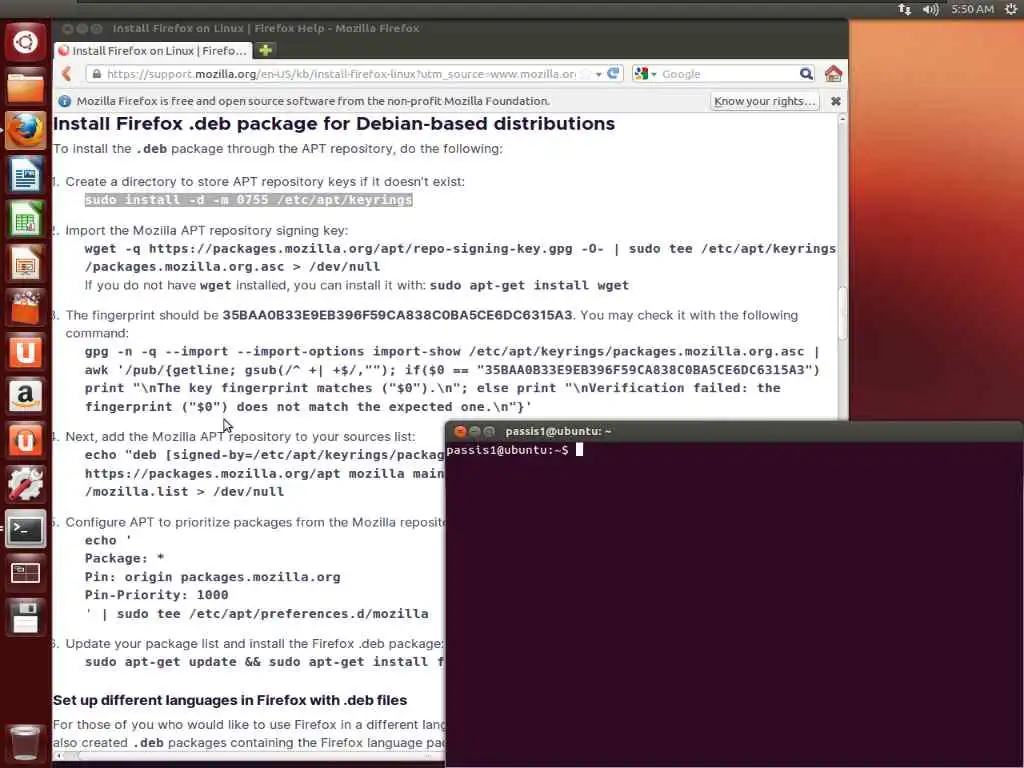Launch LibreOffice Writer from launcher
The width and height of the screenshot is (1024, 768).
point(25,175)
